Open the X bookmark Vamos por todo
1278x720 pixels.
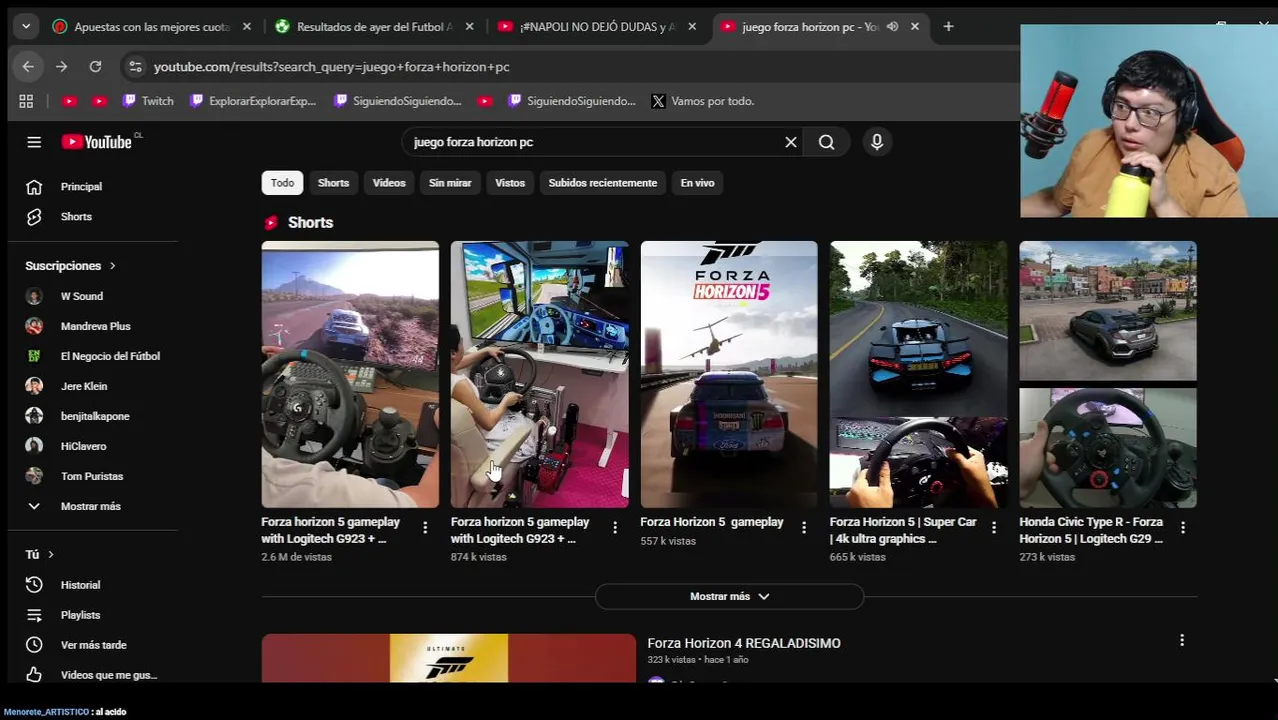[x=703, y=101]
